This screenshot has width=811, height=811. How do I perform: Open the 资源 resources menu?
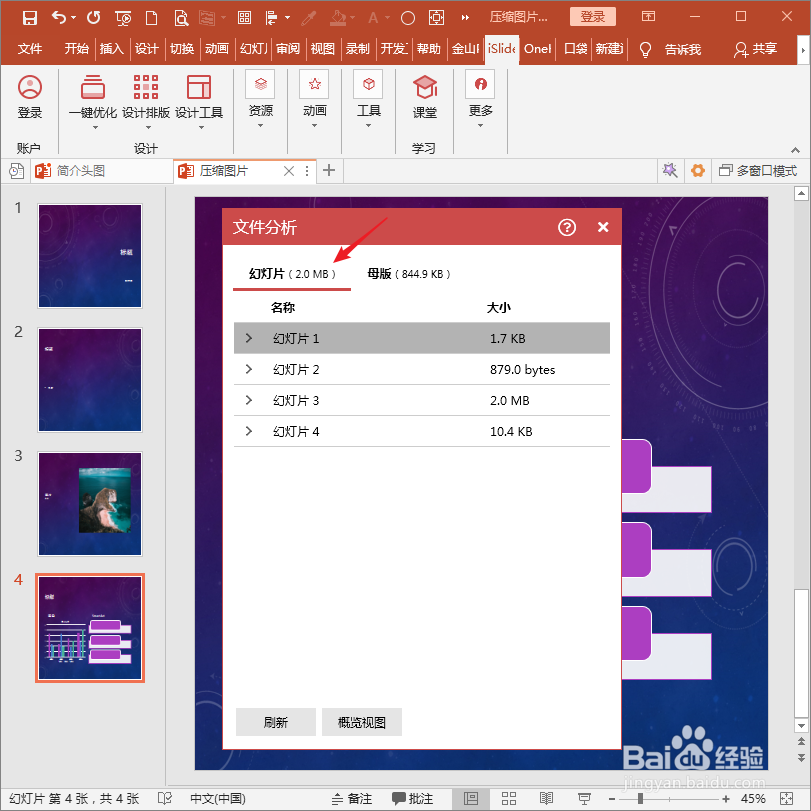(x=260, y=96)
